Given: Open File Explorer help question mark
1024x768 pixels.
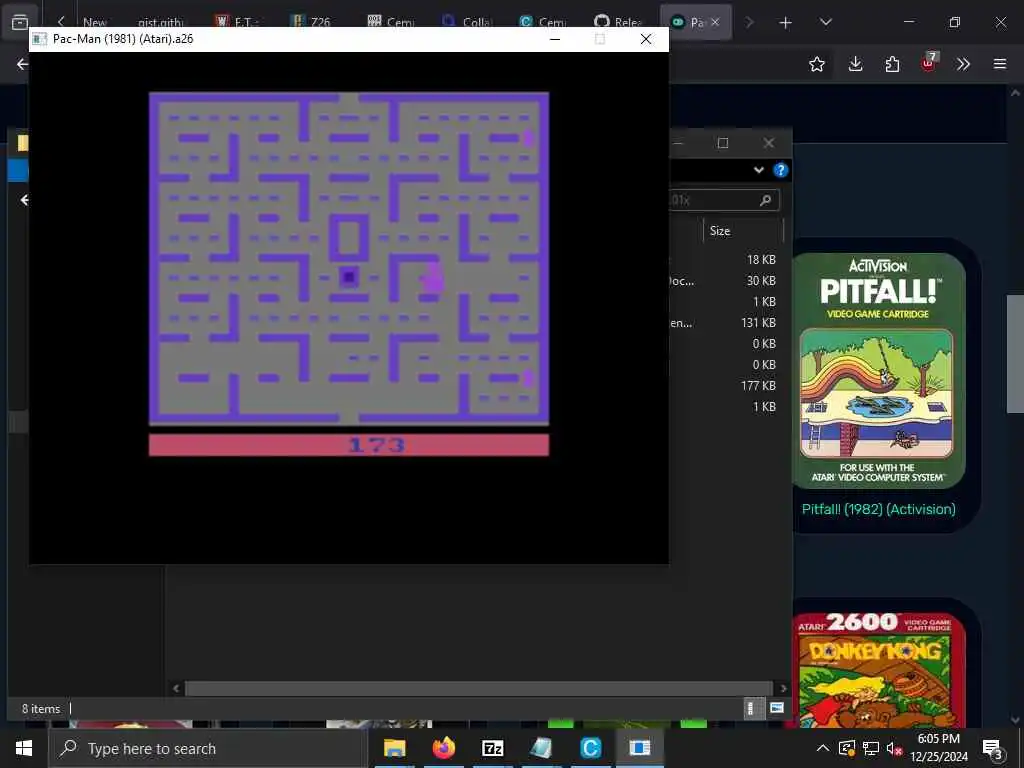Looking at the screenshot, I should [x=780, y=170].
